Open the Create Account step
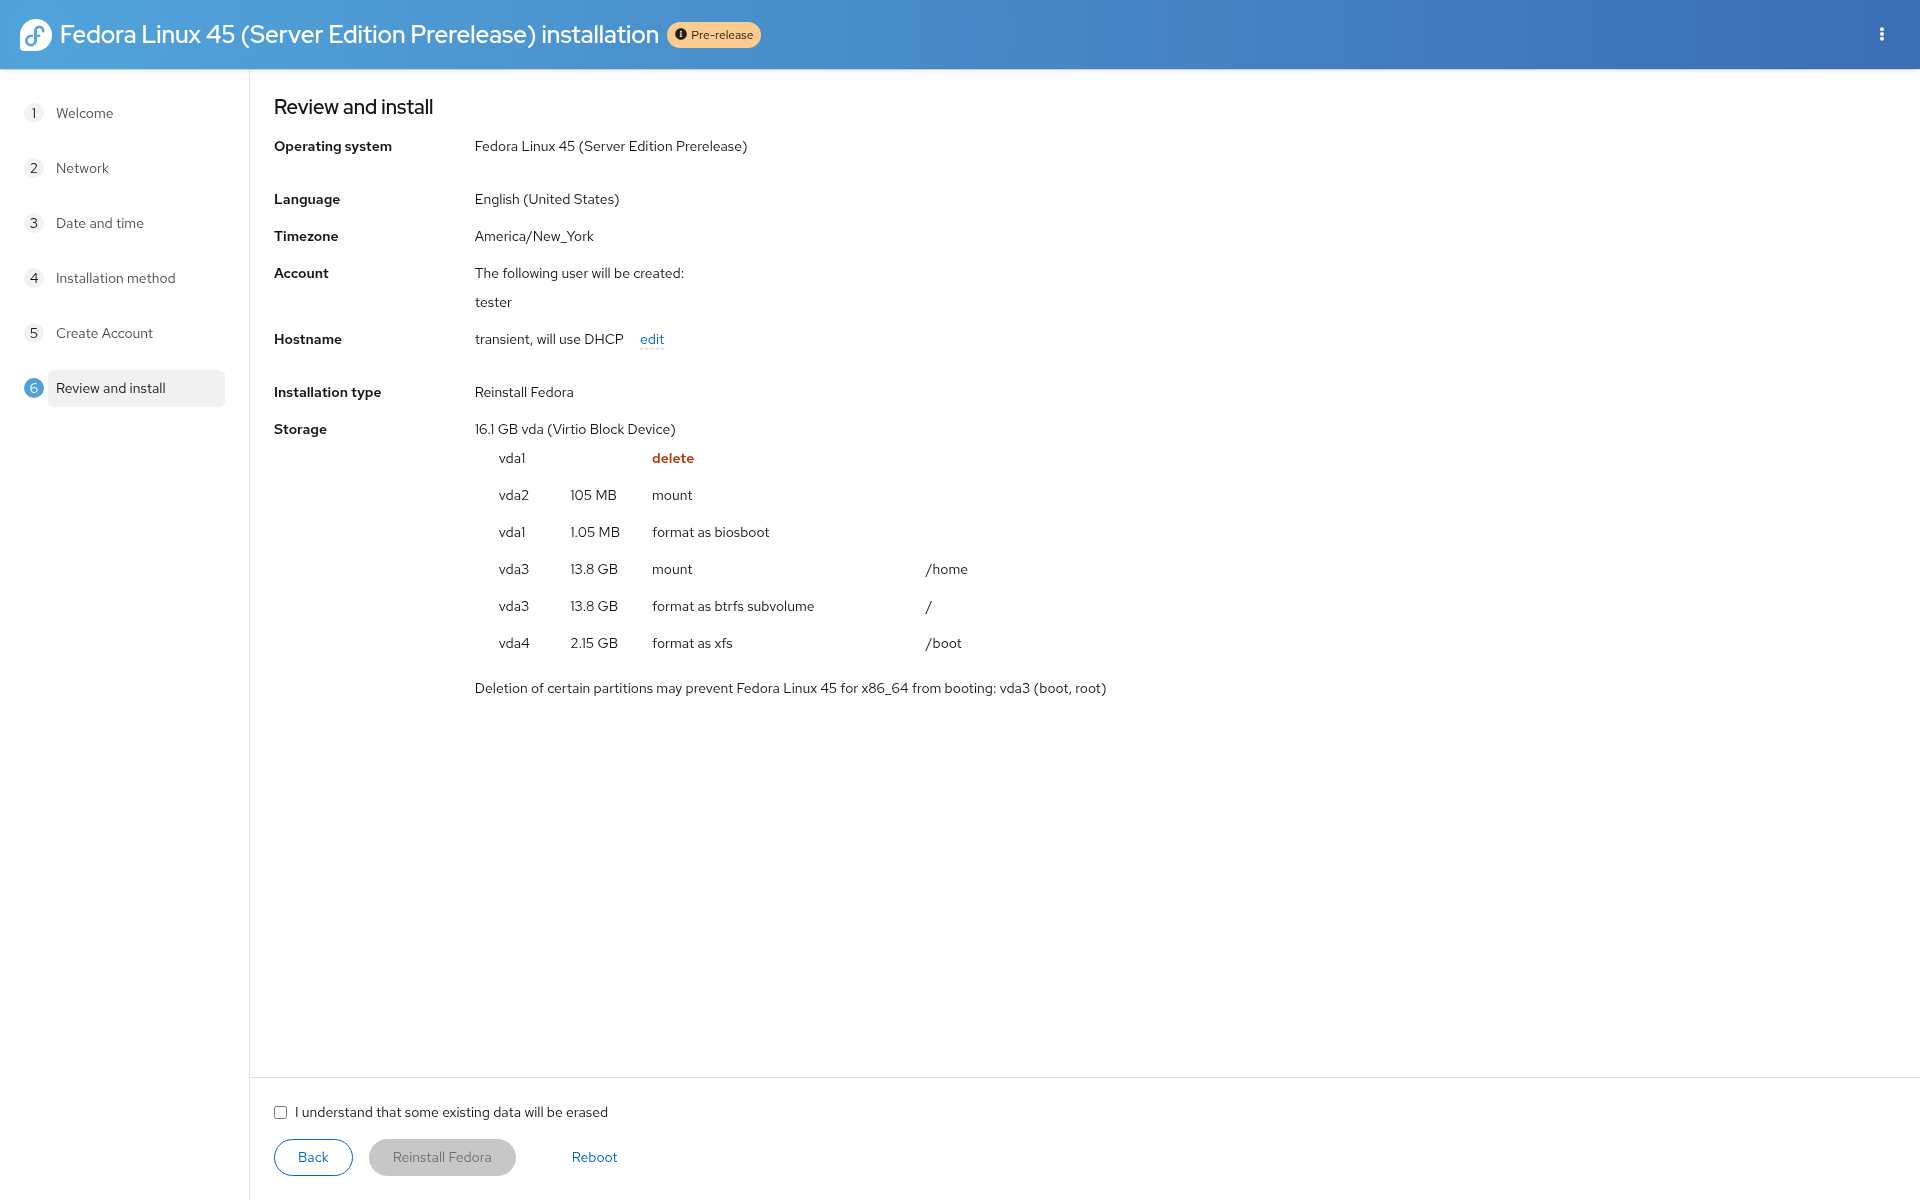 coord(104,333)
